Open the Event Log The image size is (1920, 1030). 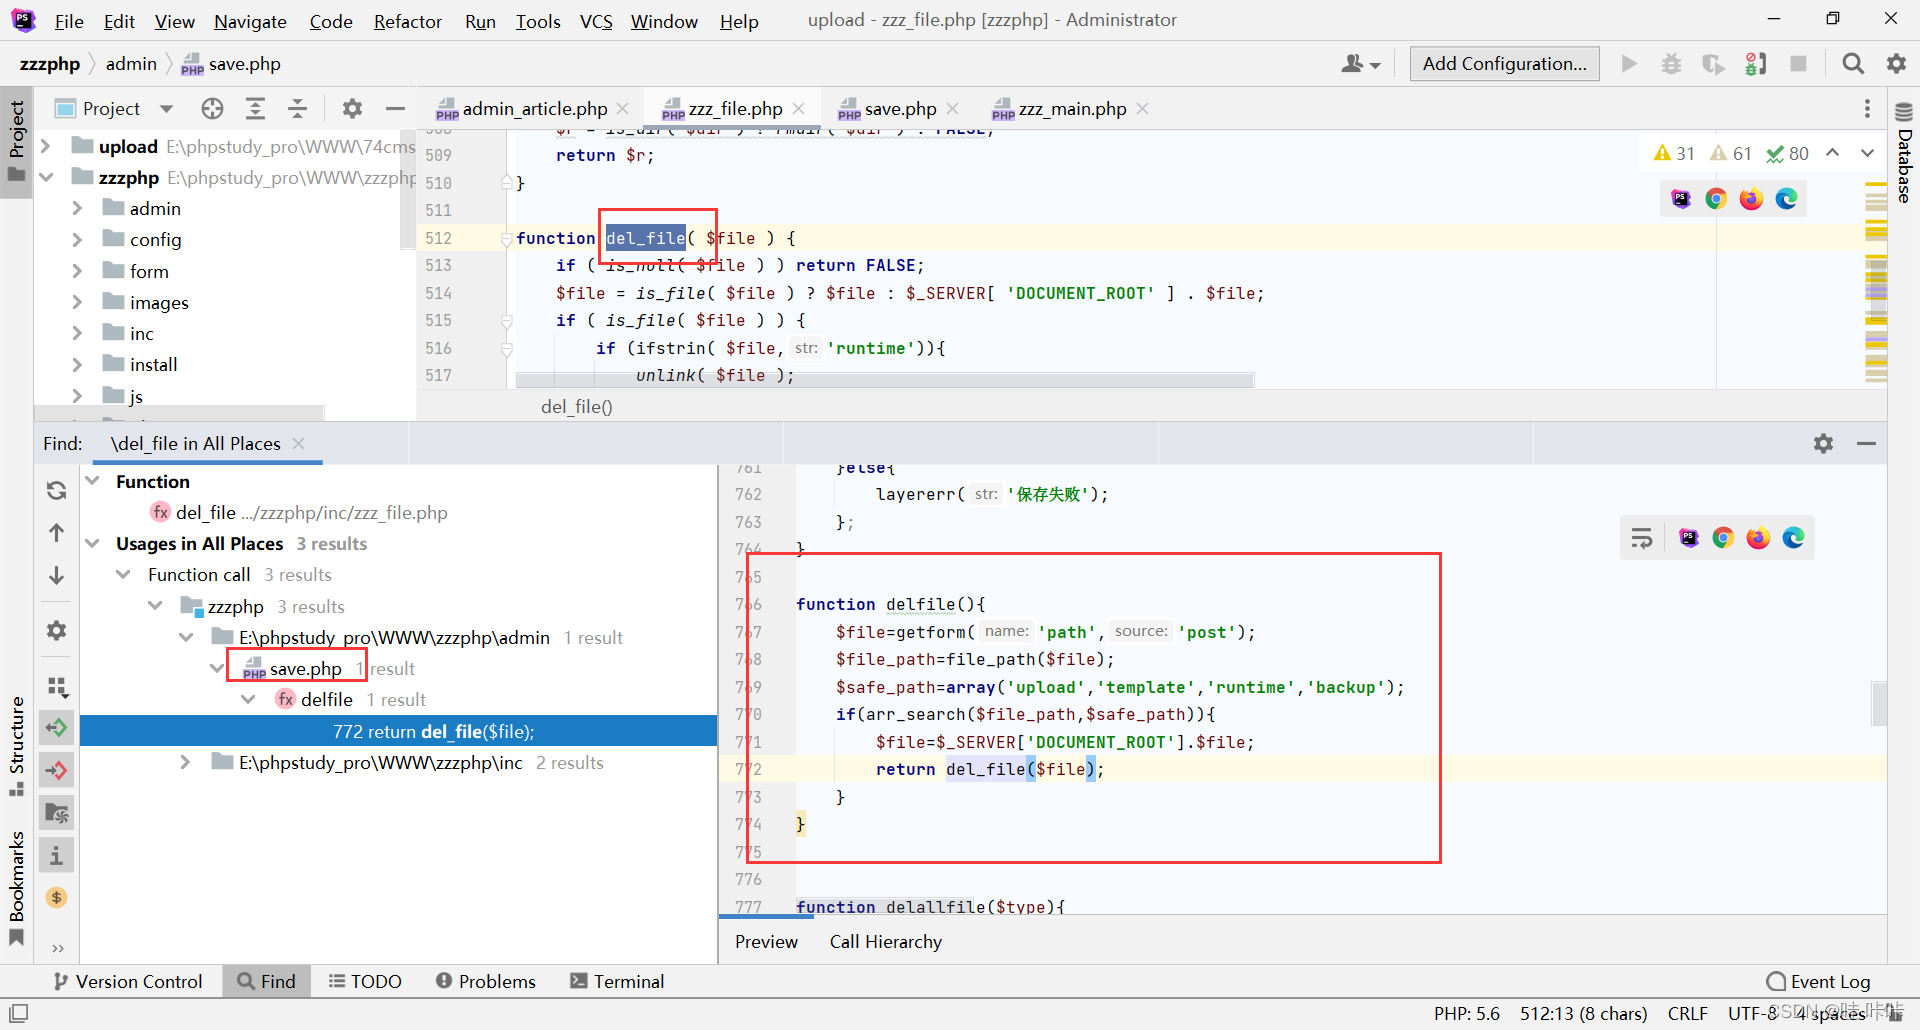coord(1818,982)
